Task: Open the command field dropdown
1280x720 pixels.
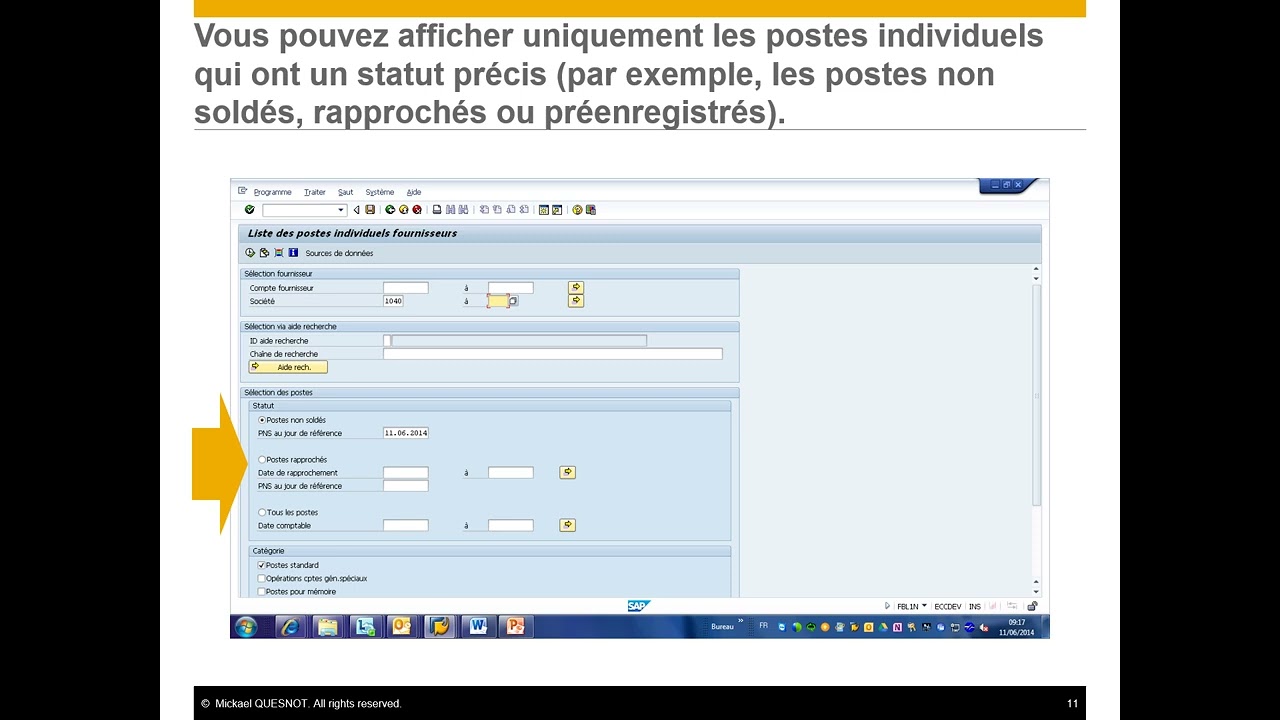Action: point(341,210)
